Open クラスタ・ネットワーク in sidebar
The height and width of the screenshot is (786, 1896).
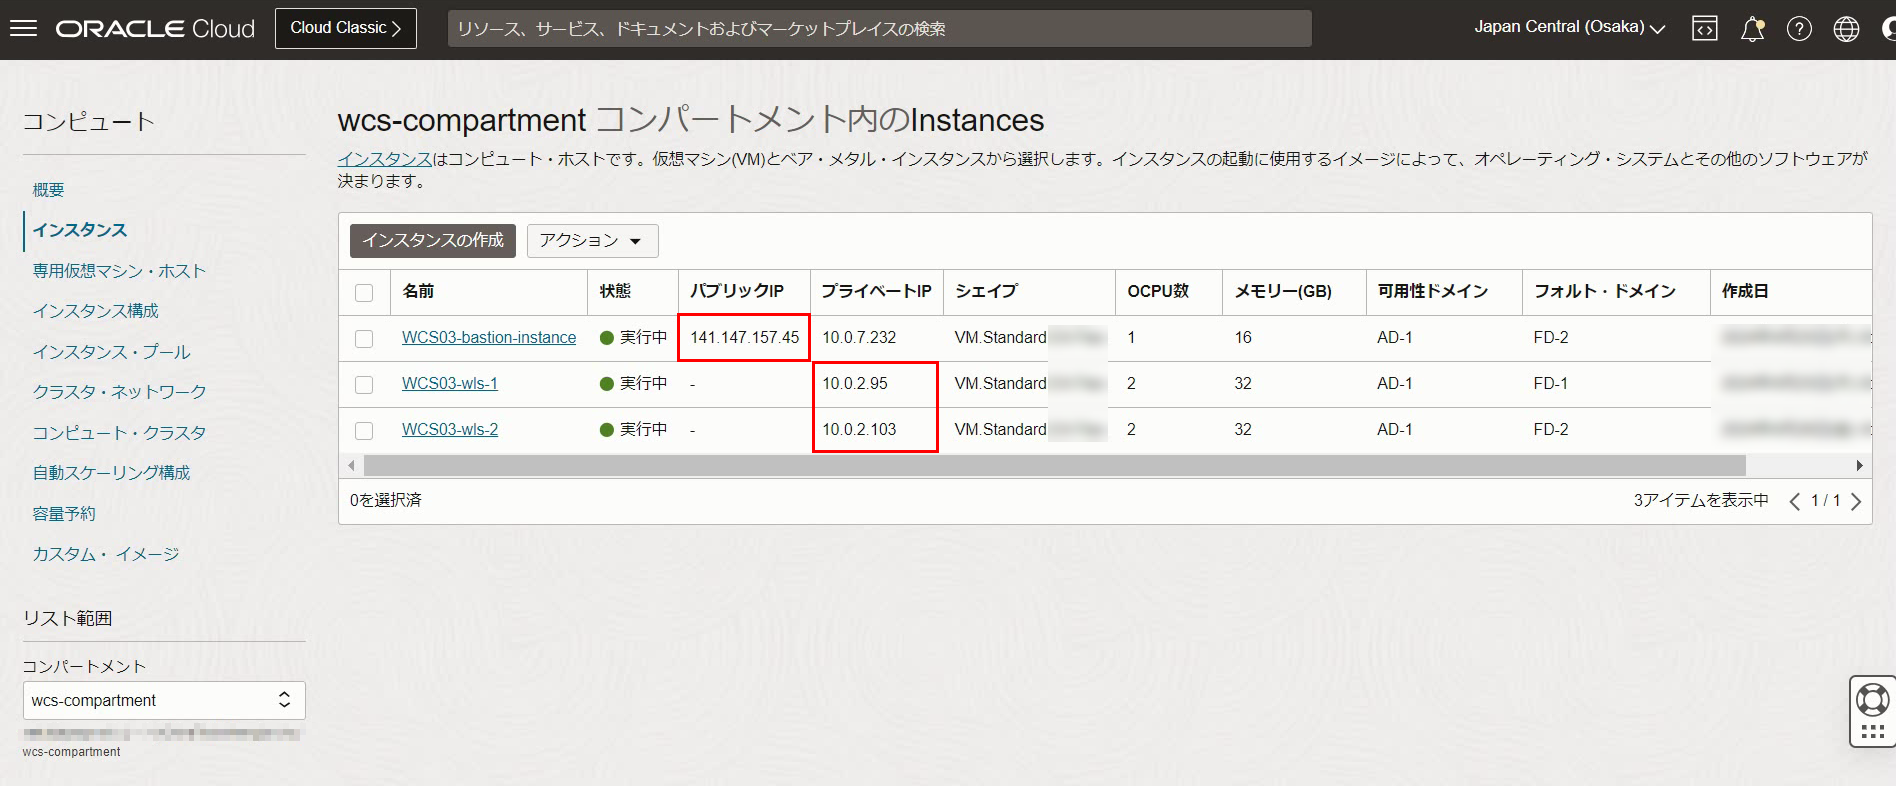pyautogui.click(x=119, y=392)
